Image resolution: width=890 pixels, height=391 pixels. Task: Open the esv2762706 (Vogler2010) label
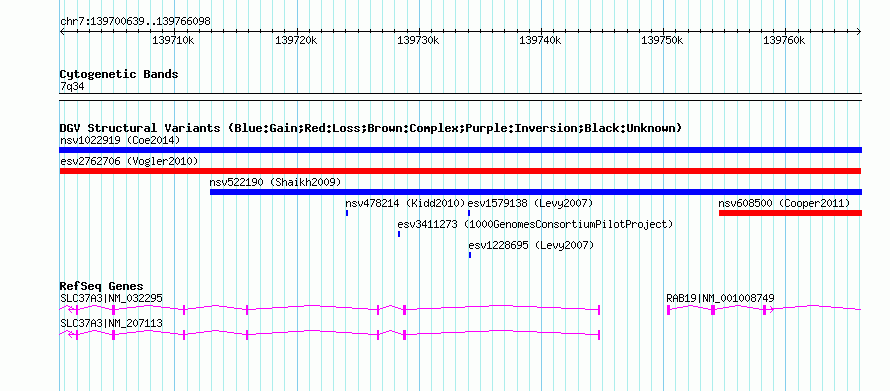(x=129, y=162)
